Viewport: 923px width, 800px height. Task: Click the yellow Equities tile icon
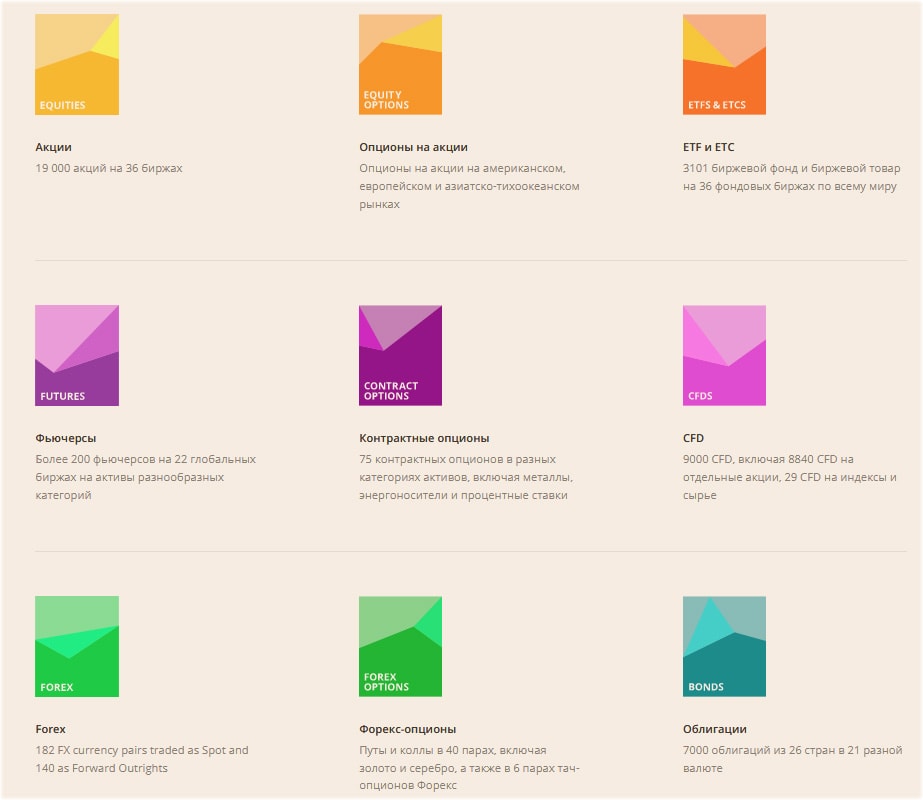click(77, 64)
